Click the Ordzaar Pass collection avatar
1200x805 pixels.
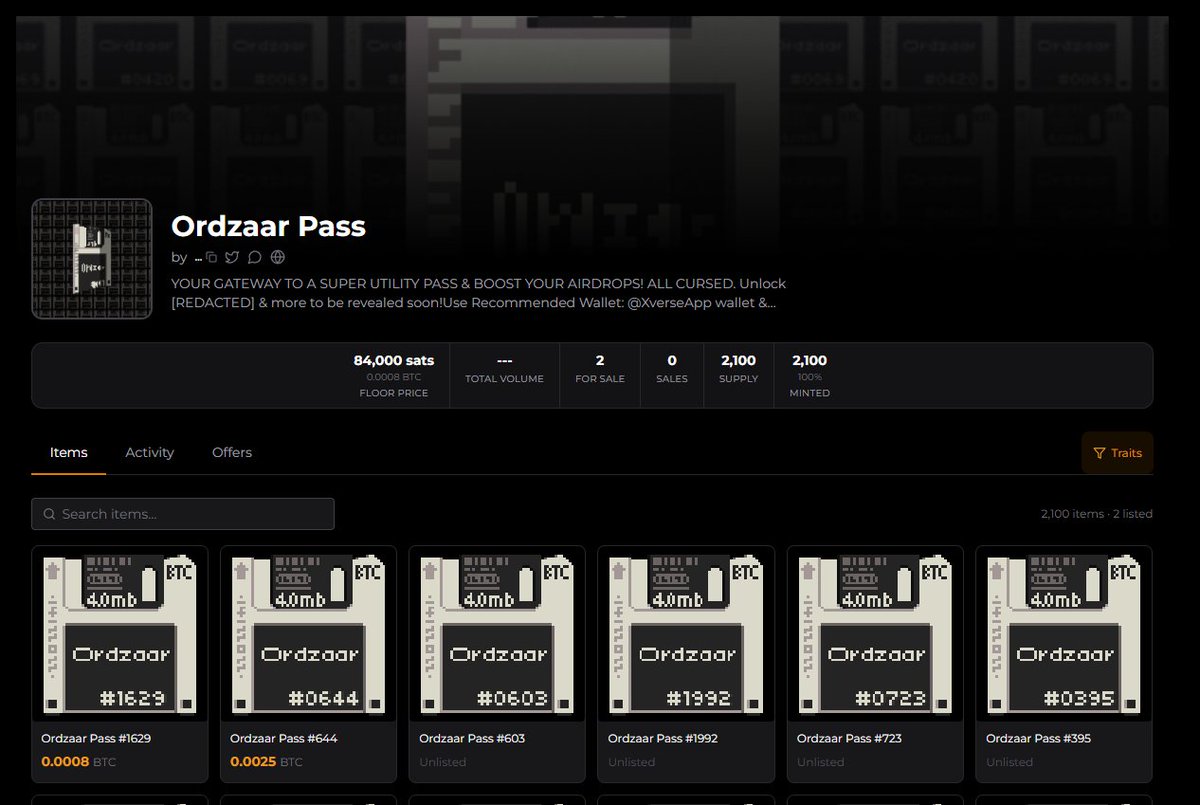(x=92, y=259)
